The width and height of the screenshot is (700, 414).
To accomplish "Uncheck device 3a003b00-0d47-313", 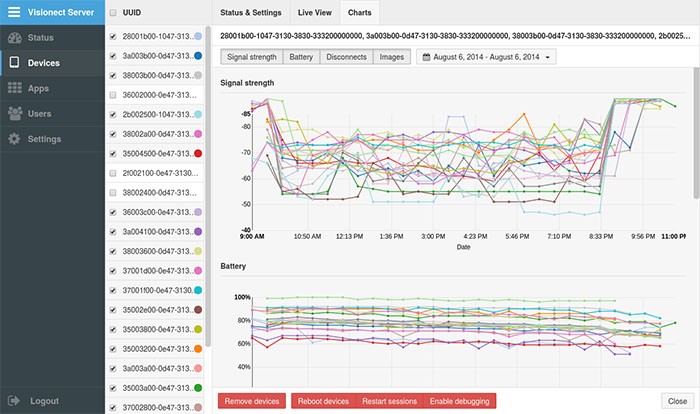I will point(113,56).
